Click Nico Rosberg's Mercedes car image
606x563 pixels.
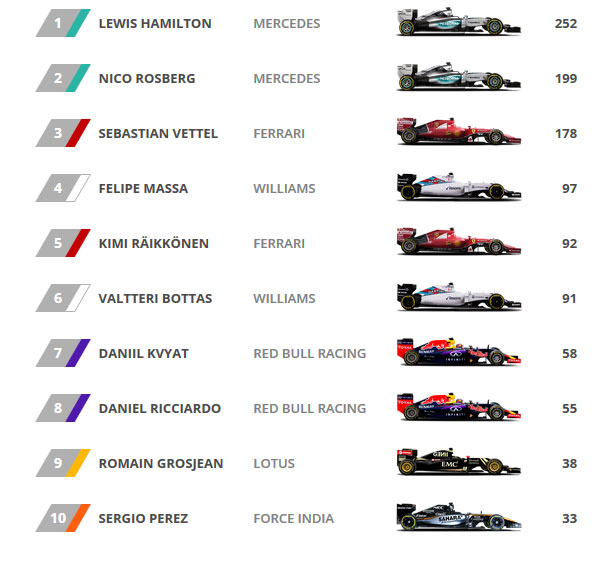459,77
